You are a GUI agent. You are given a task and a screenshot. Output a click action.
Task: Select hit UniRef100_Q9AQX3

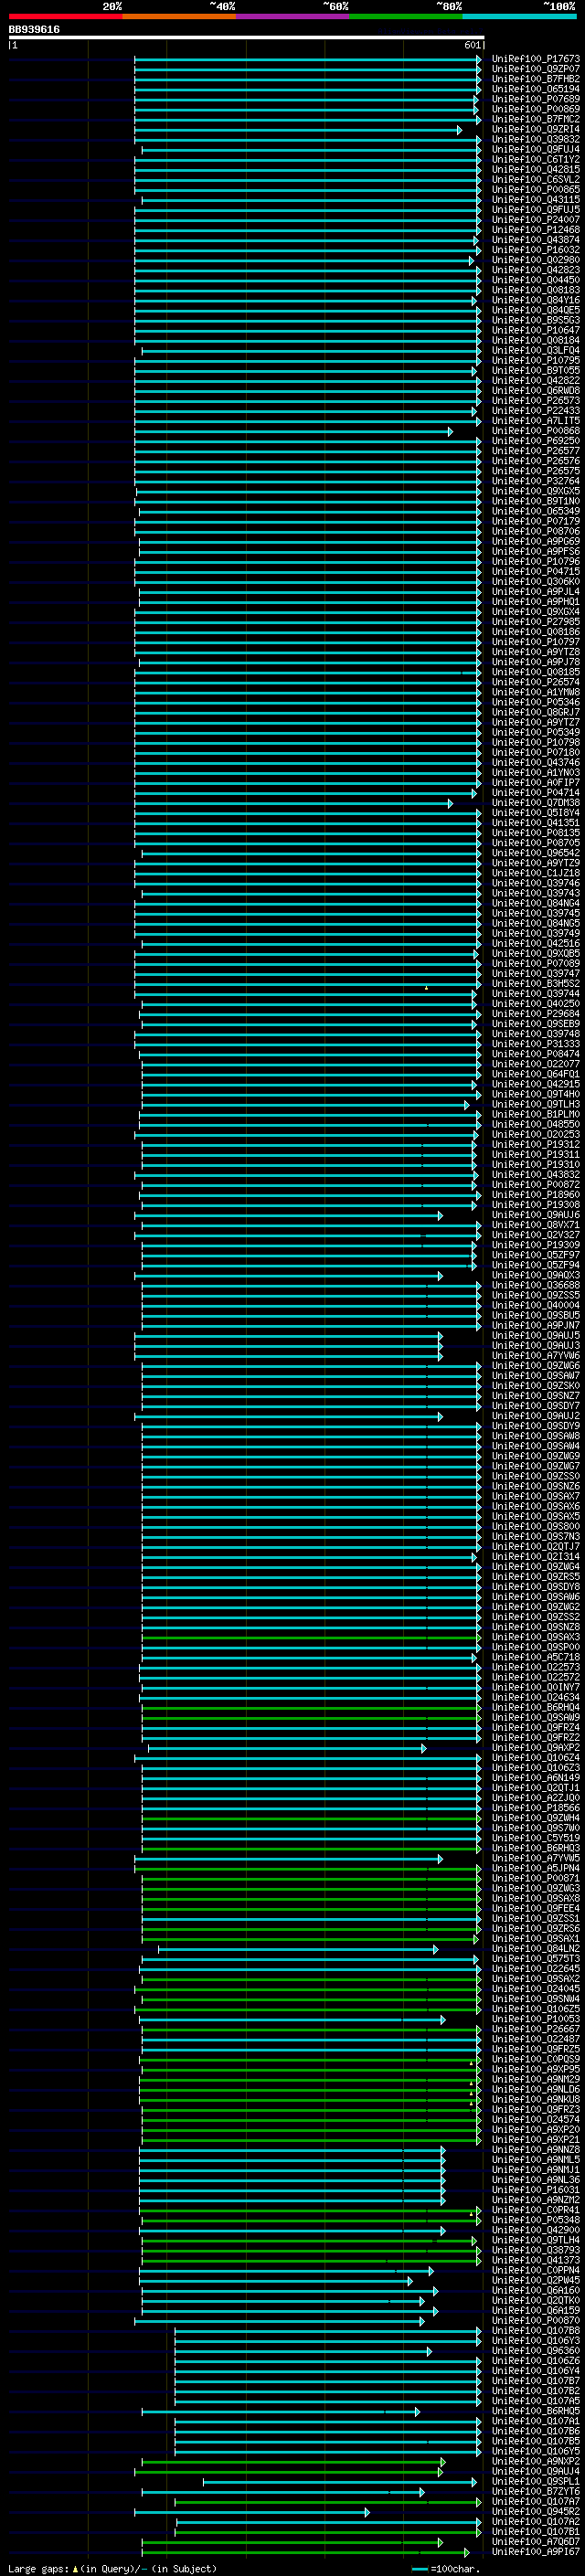(x=536, y=1275)
